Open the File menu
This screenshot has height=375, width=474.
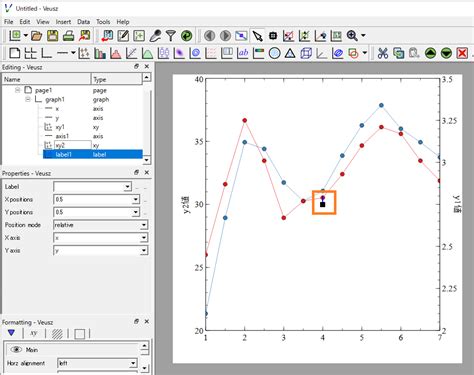[9, 22]
